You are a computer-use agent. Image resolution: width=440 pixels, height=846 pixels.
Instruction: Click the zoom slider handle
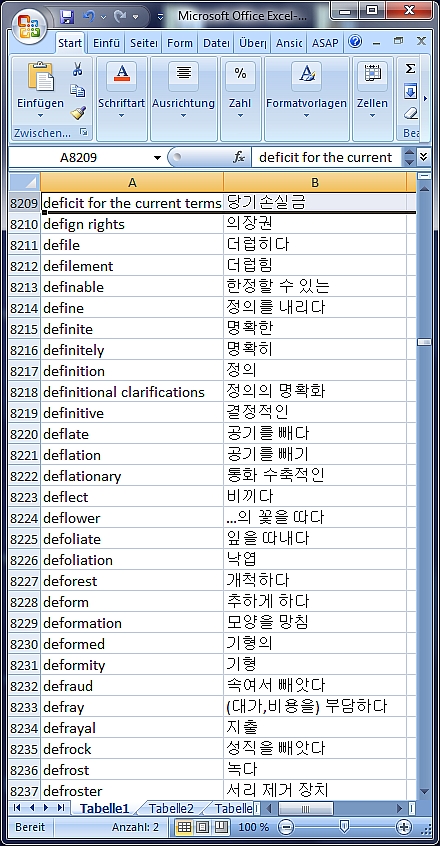point(344,826)
